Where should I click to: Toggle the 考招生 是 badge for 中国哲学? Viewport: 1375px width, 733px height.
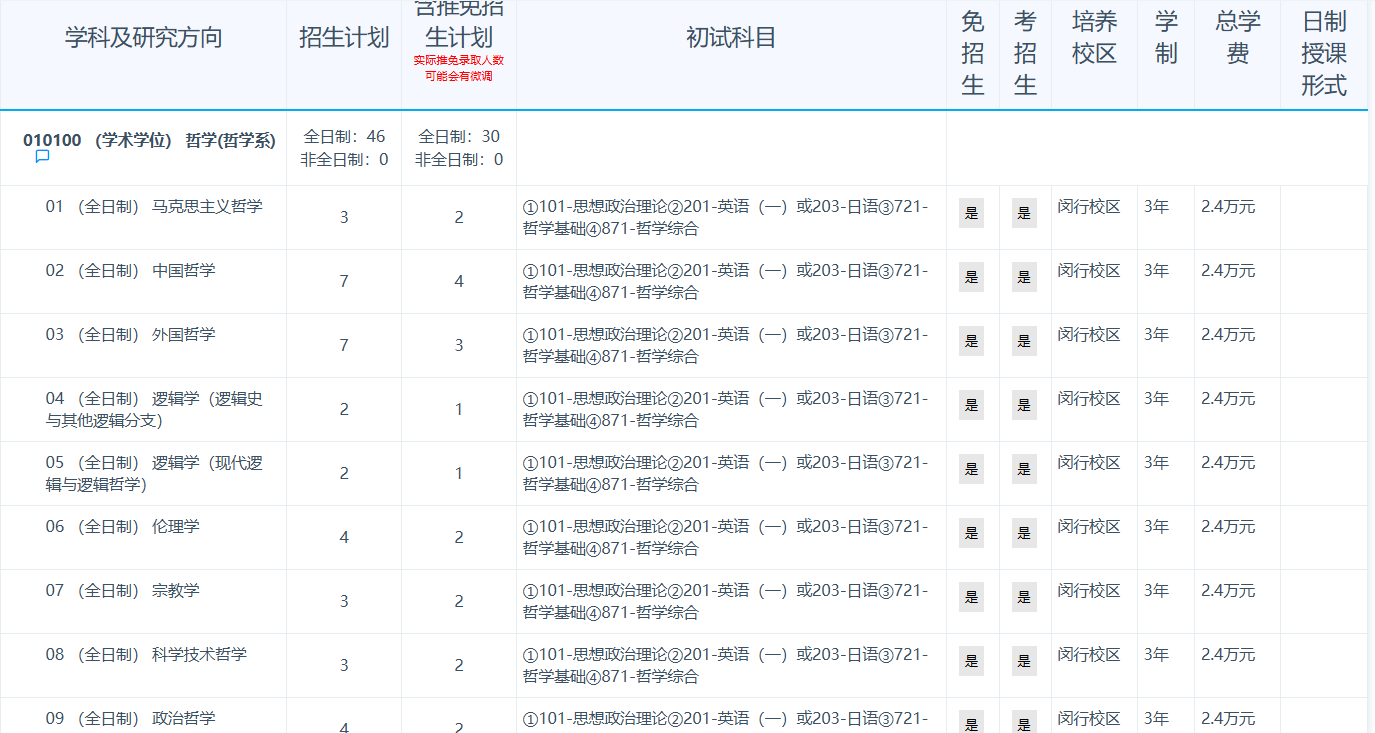[1024, 276]
